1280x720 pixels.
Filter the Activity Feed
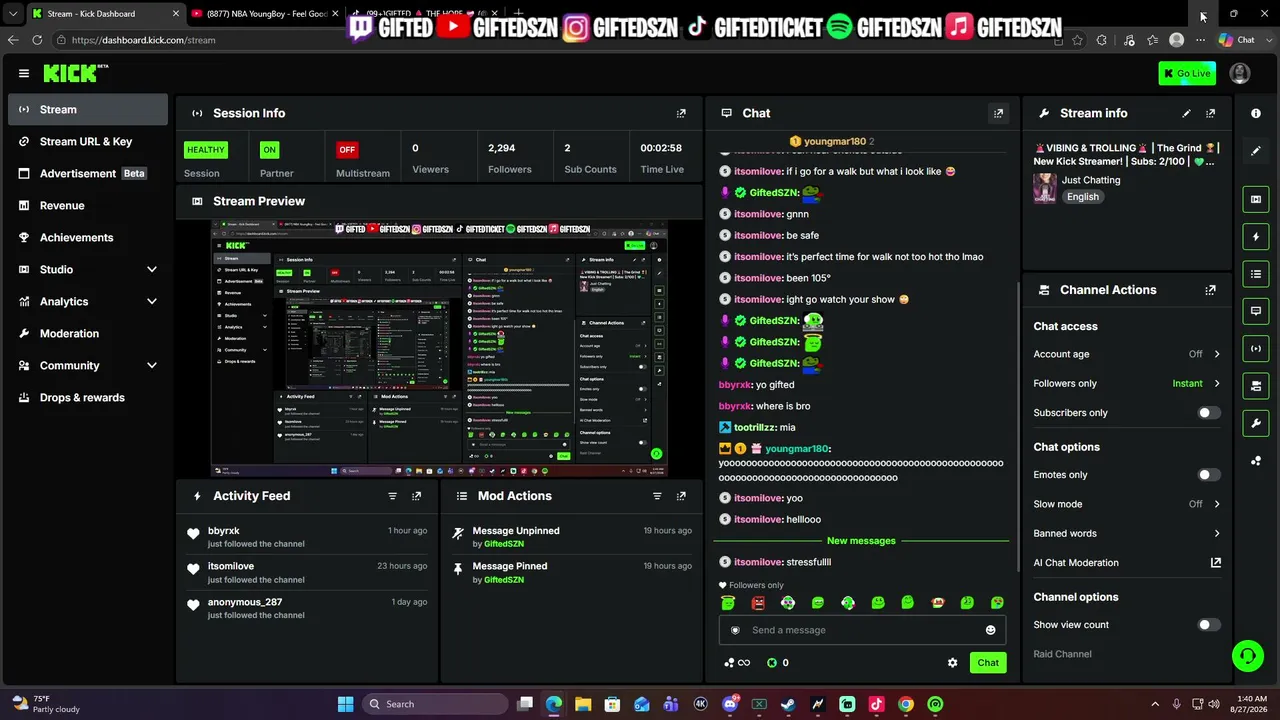[x=392, y=496]
